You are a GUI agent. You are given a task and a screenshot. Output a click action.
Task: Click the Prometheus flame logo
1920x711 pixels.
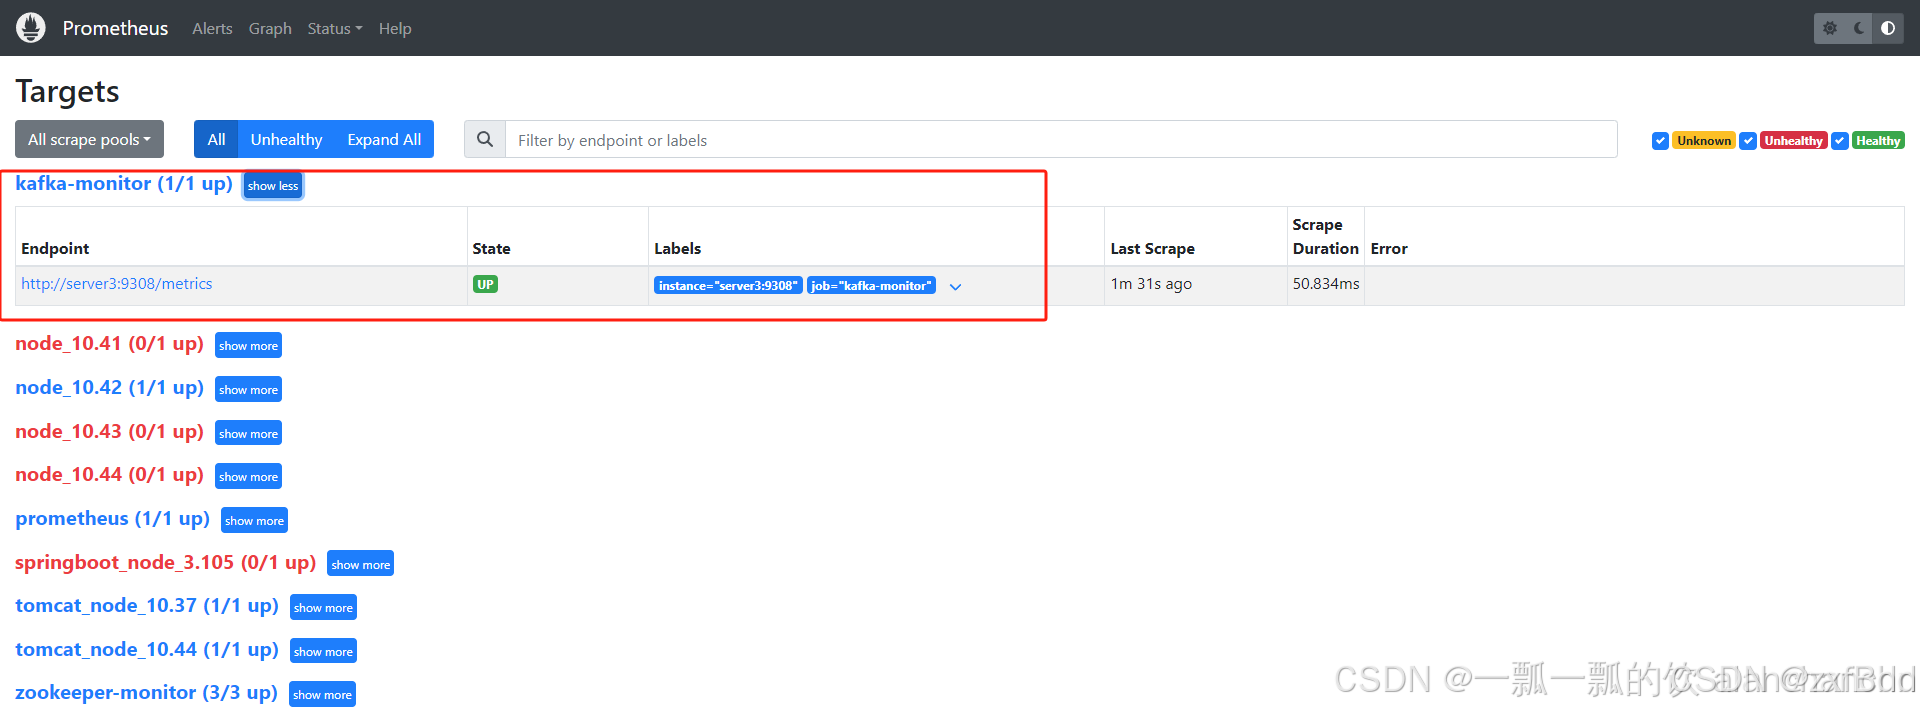31,28
